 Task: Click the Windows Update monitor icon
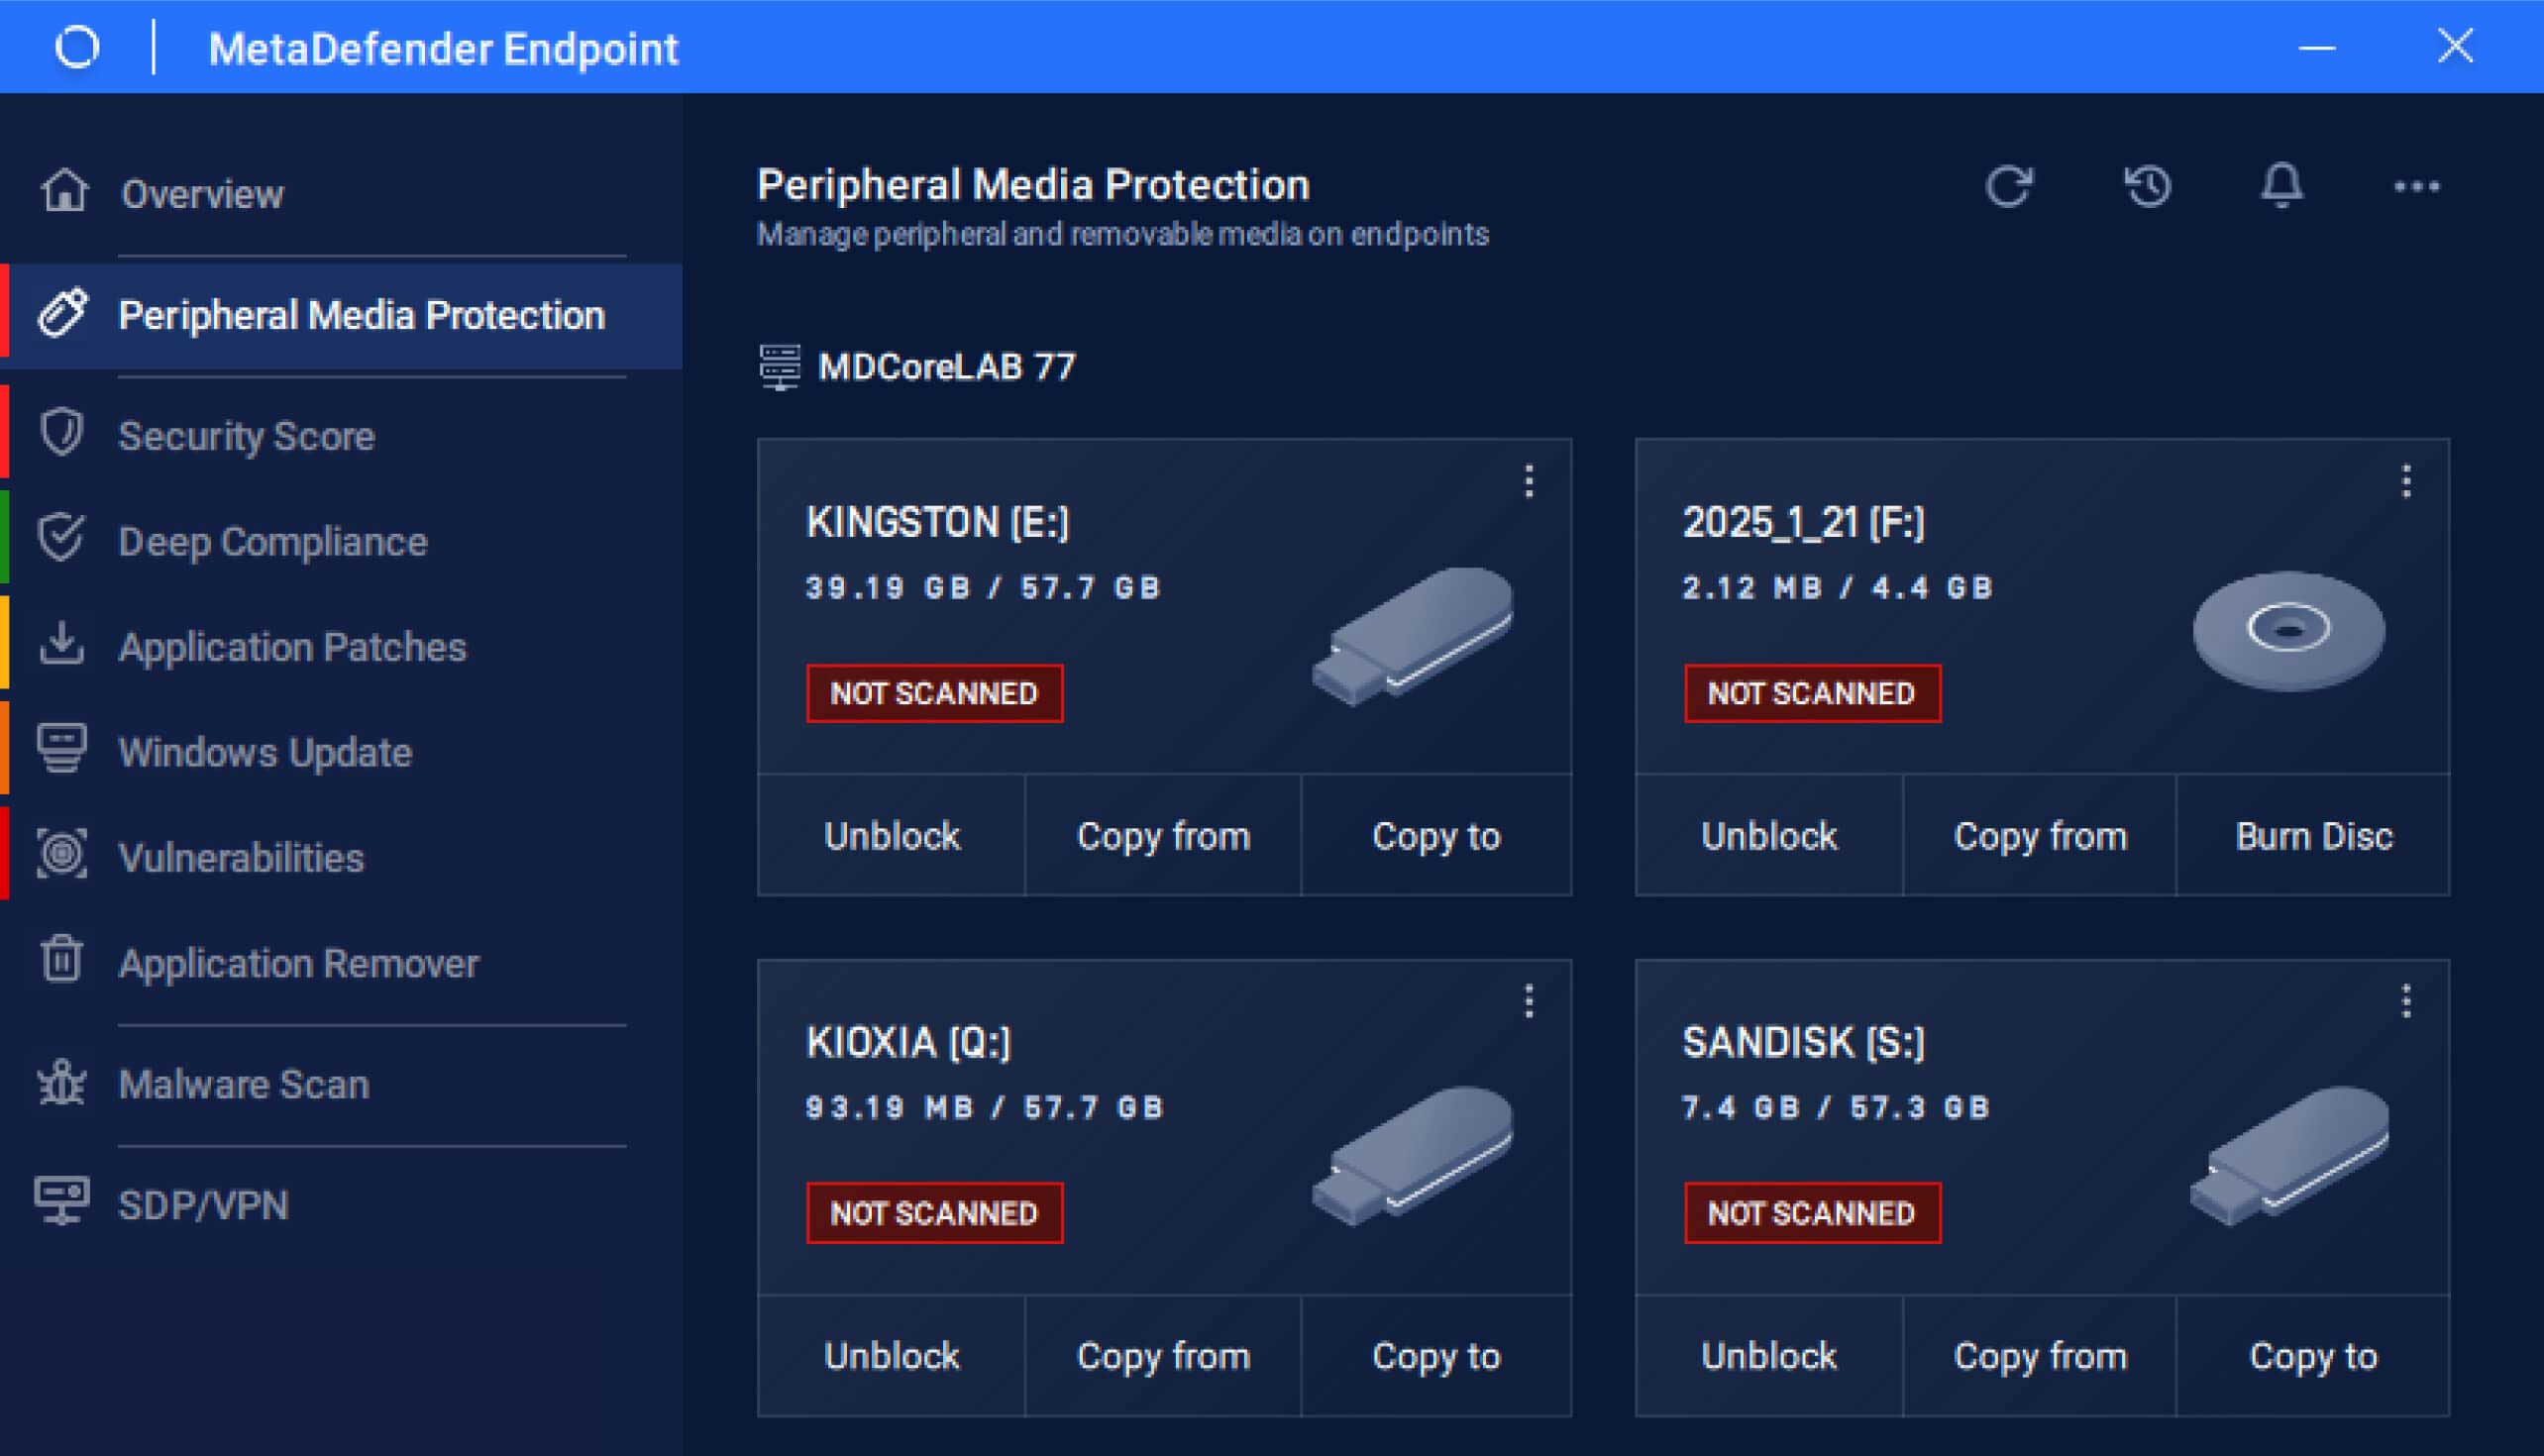pyautogui.click(x=61, y=750)
